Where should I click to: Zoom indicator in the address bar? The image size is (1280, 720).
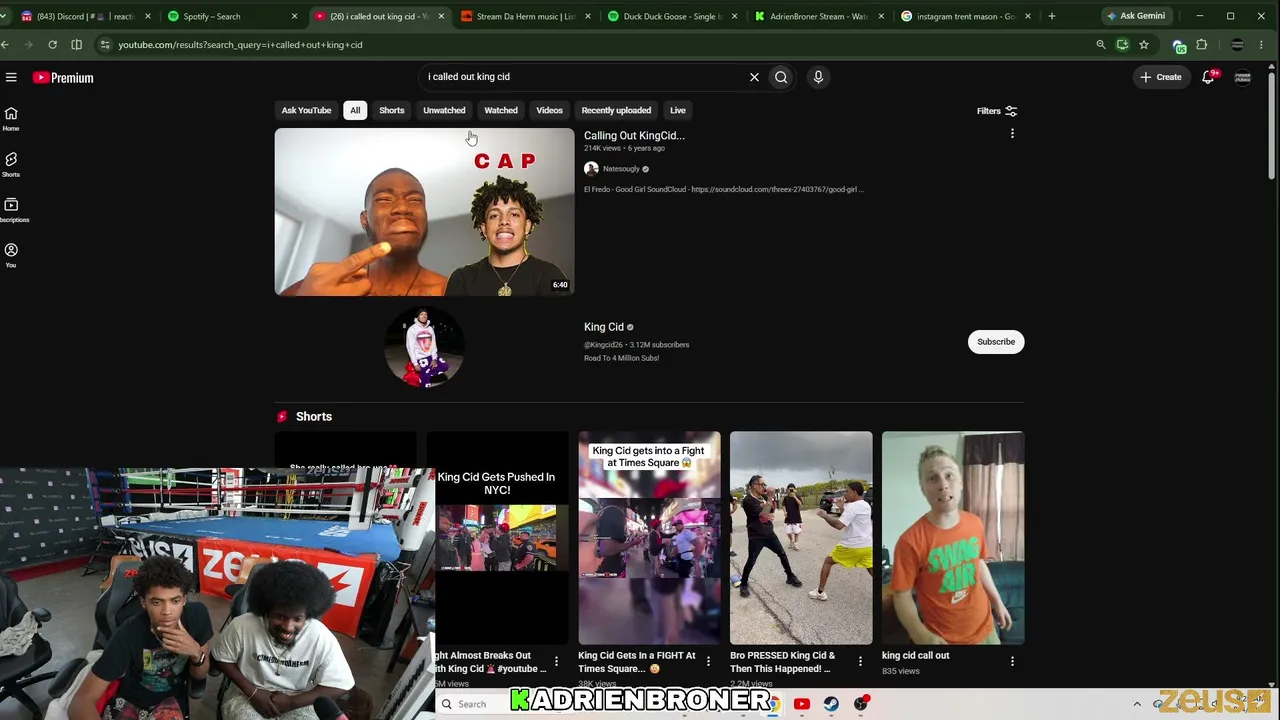[1101, 44]
